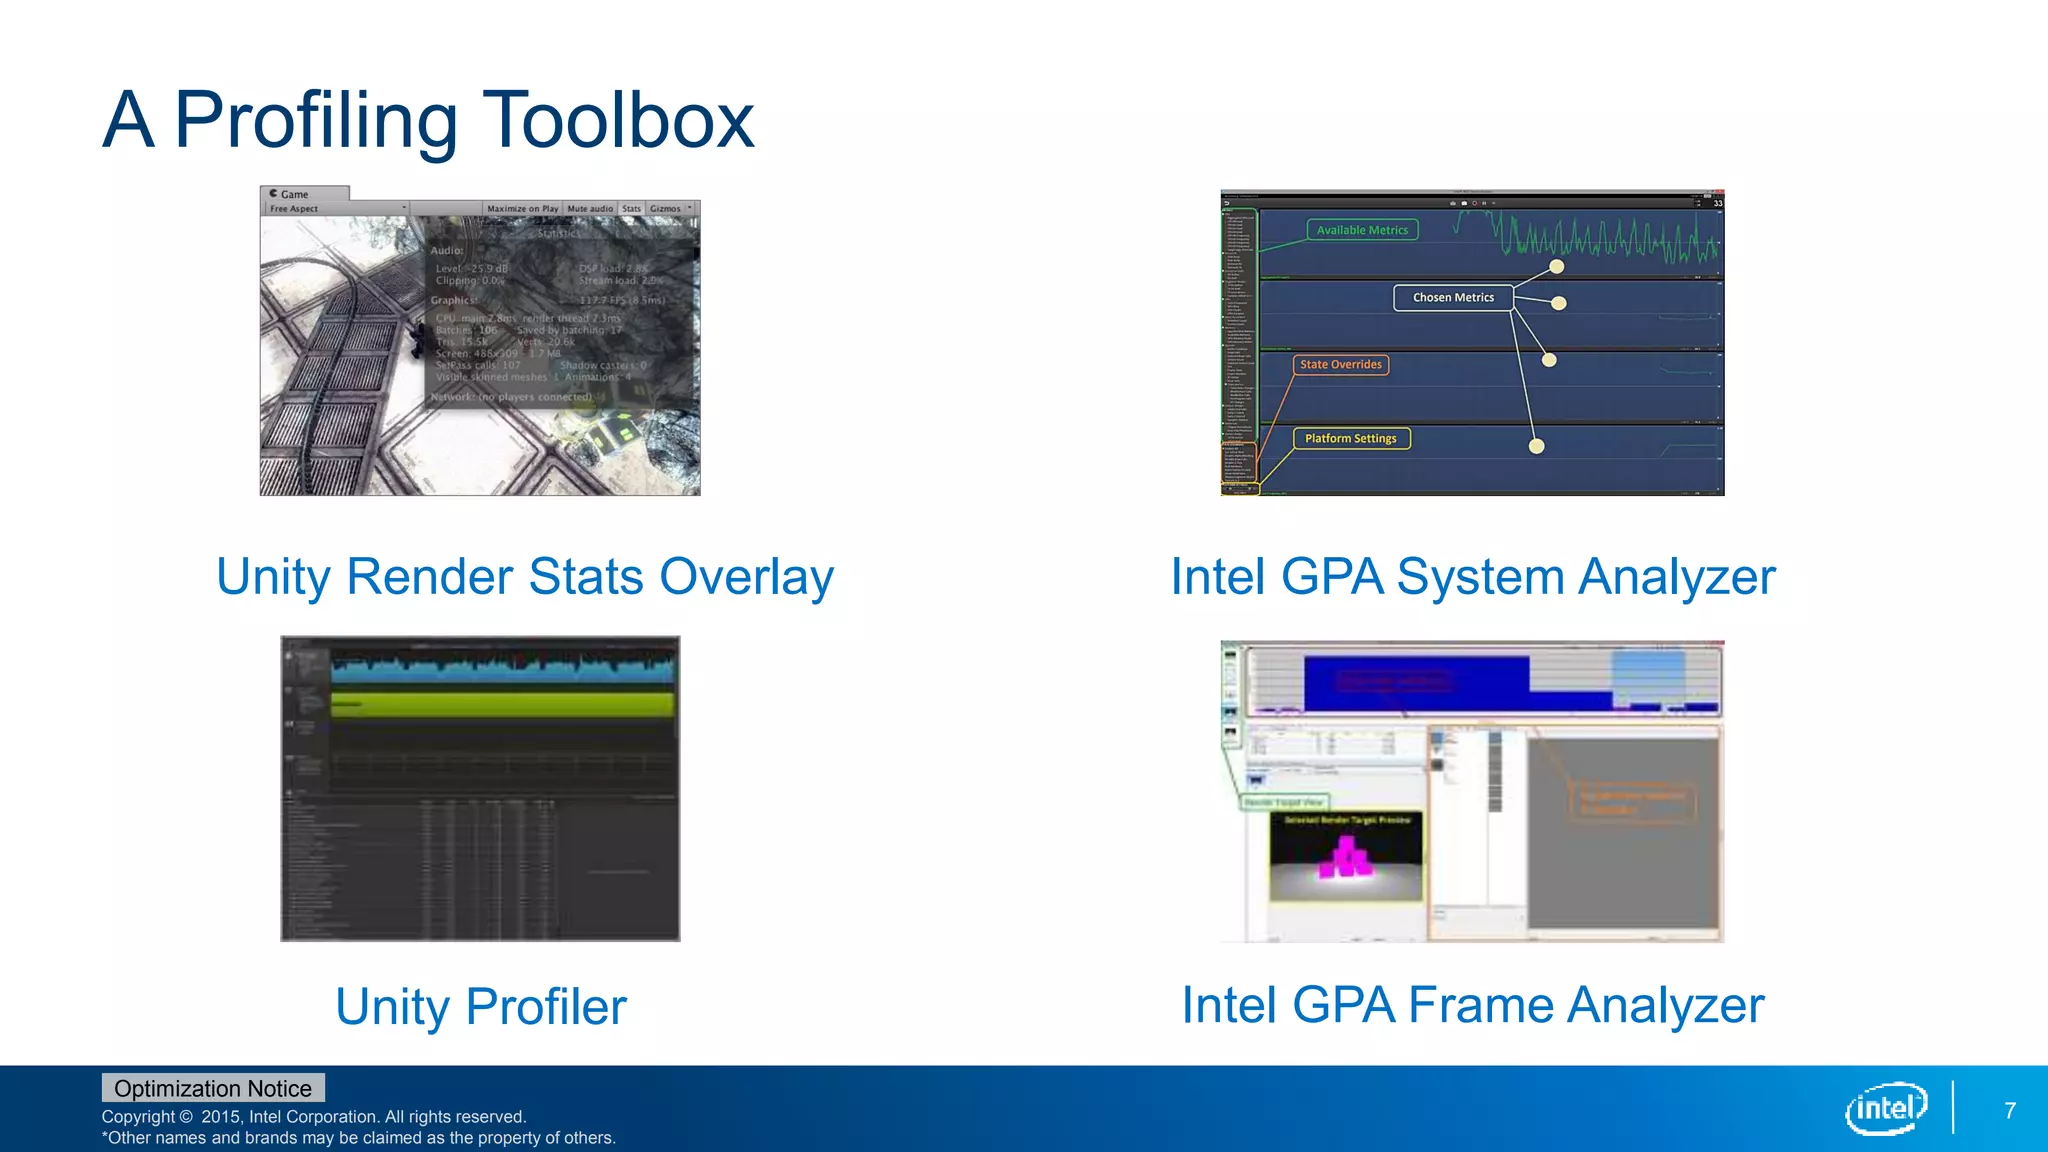
Task: Toggle Mute audio in Game view
Action: coord(590,209)
